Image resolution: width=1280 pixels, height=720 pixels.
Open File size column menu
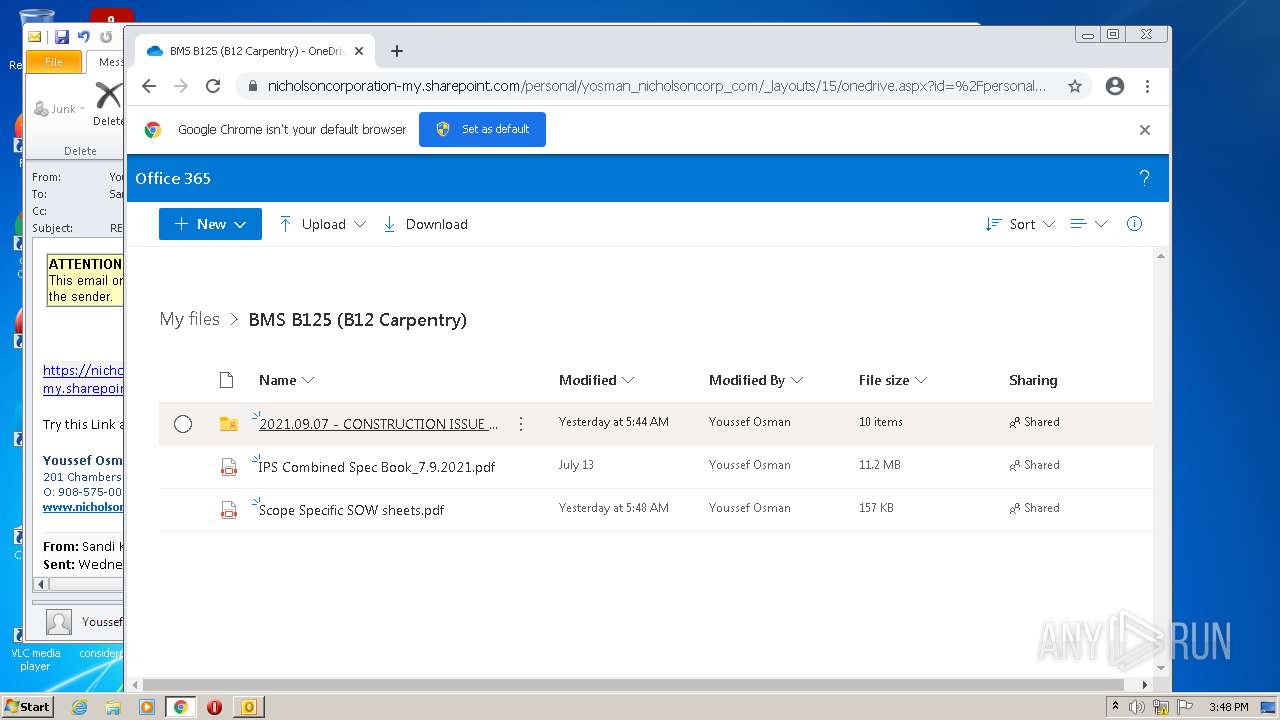click(893, 380)
